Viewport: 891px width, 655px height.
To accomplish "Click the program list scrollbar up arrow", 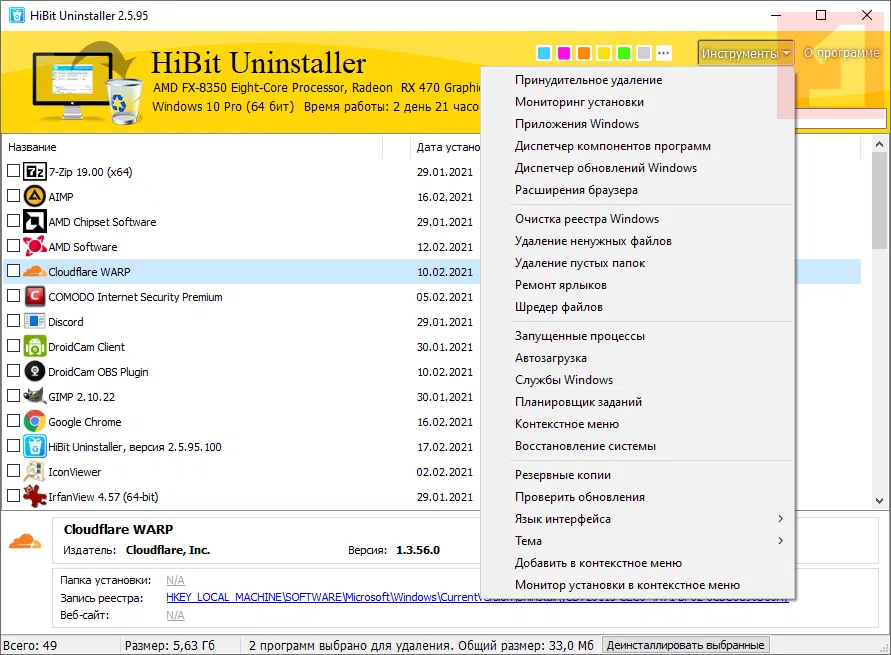I will [879, 145].
